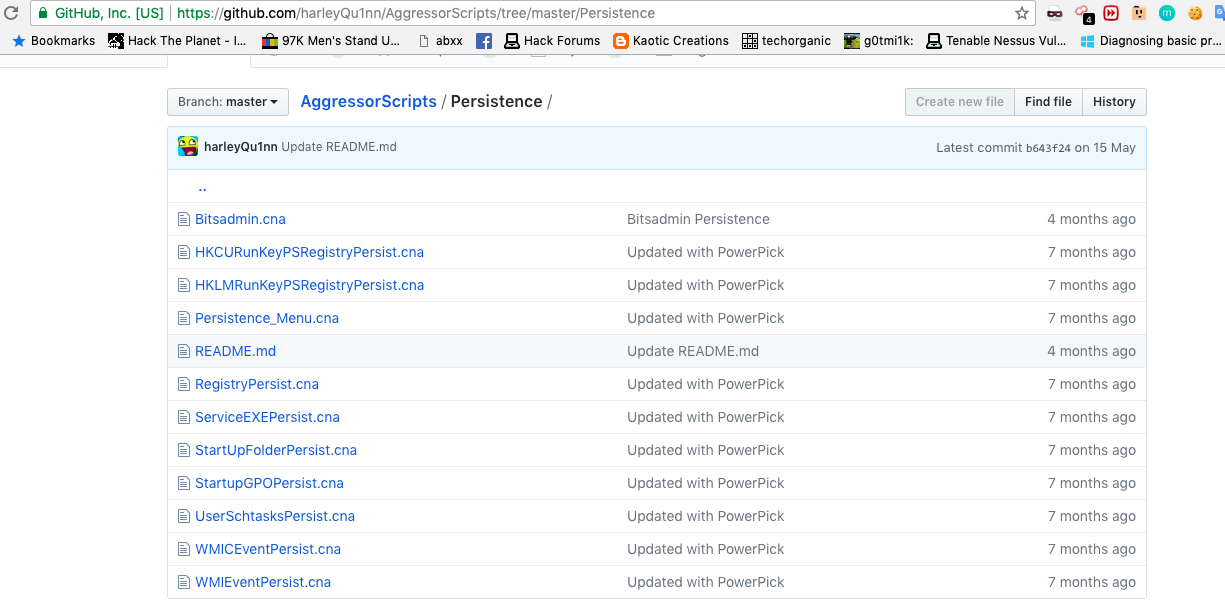Open the Hack Forums bookmark

pos(552,41)
